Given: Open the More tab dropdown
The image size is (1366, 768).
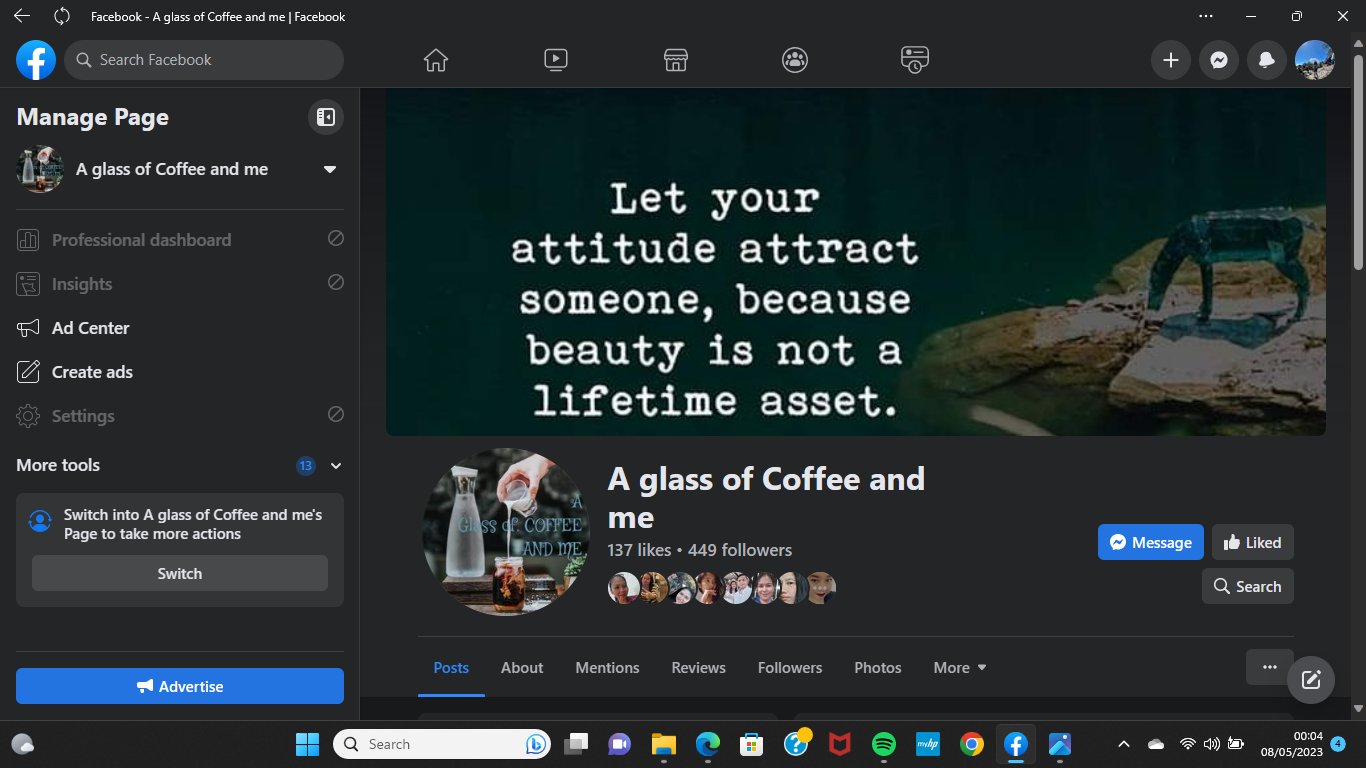Looking at the screenshot, I should 960,667.
